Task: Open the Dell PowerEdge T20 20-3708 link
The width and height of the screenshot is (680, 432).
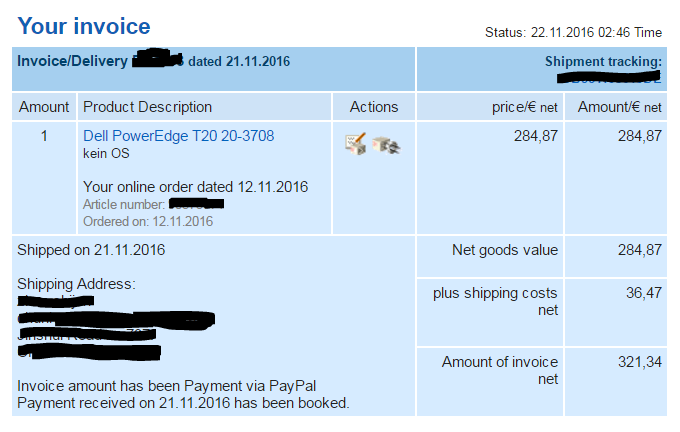Action: pos(178,136)
